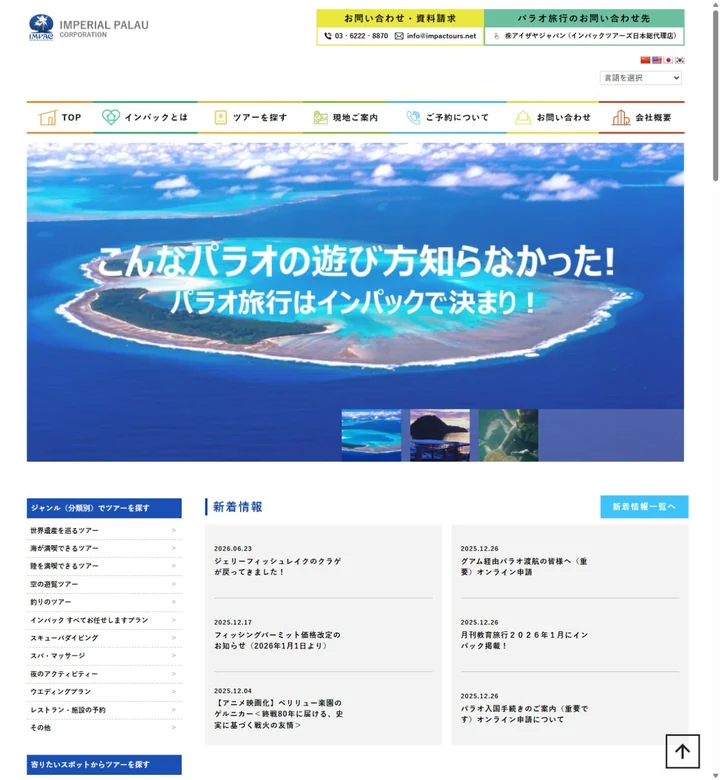Open the お問い合わせ menu item
The image size is (720, 780).
[552, 117]
